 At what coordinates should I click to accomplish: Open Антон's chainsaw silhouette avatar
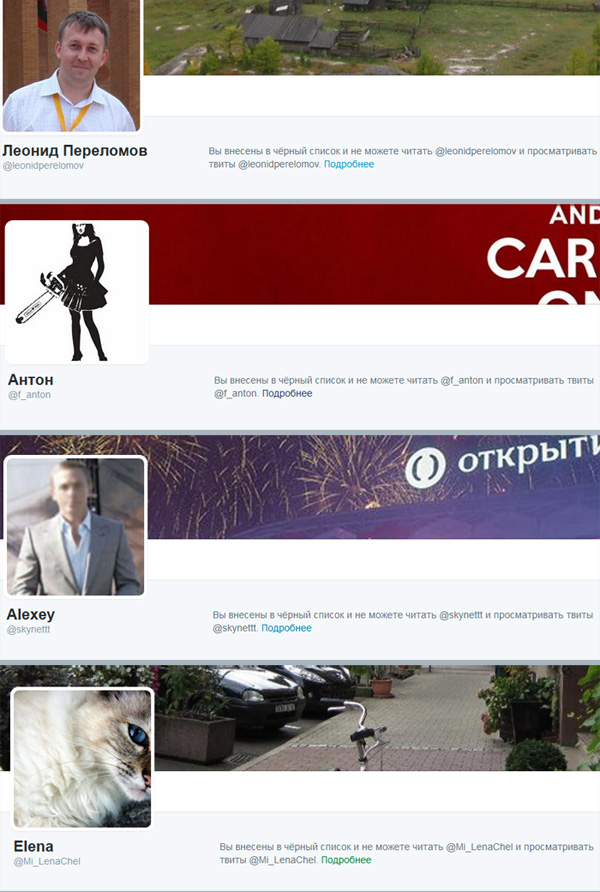77,291
